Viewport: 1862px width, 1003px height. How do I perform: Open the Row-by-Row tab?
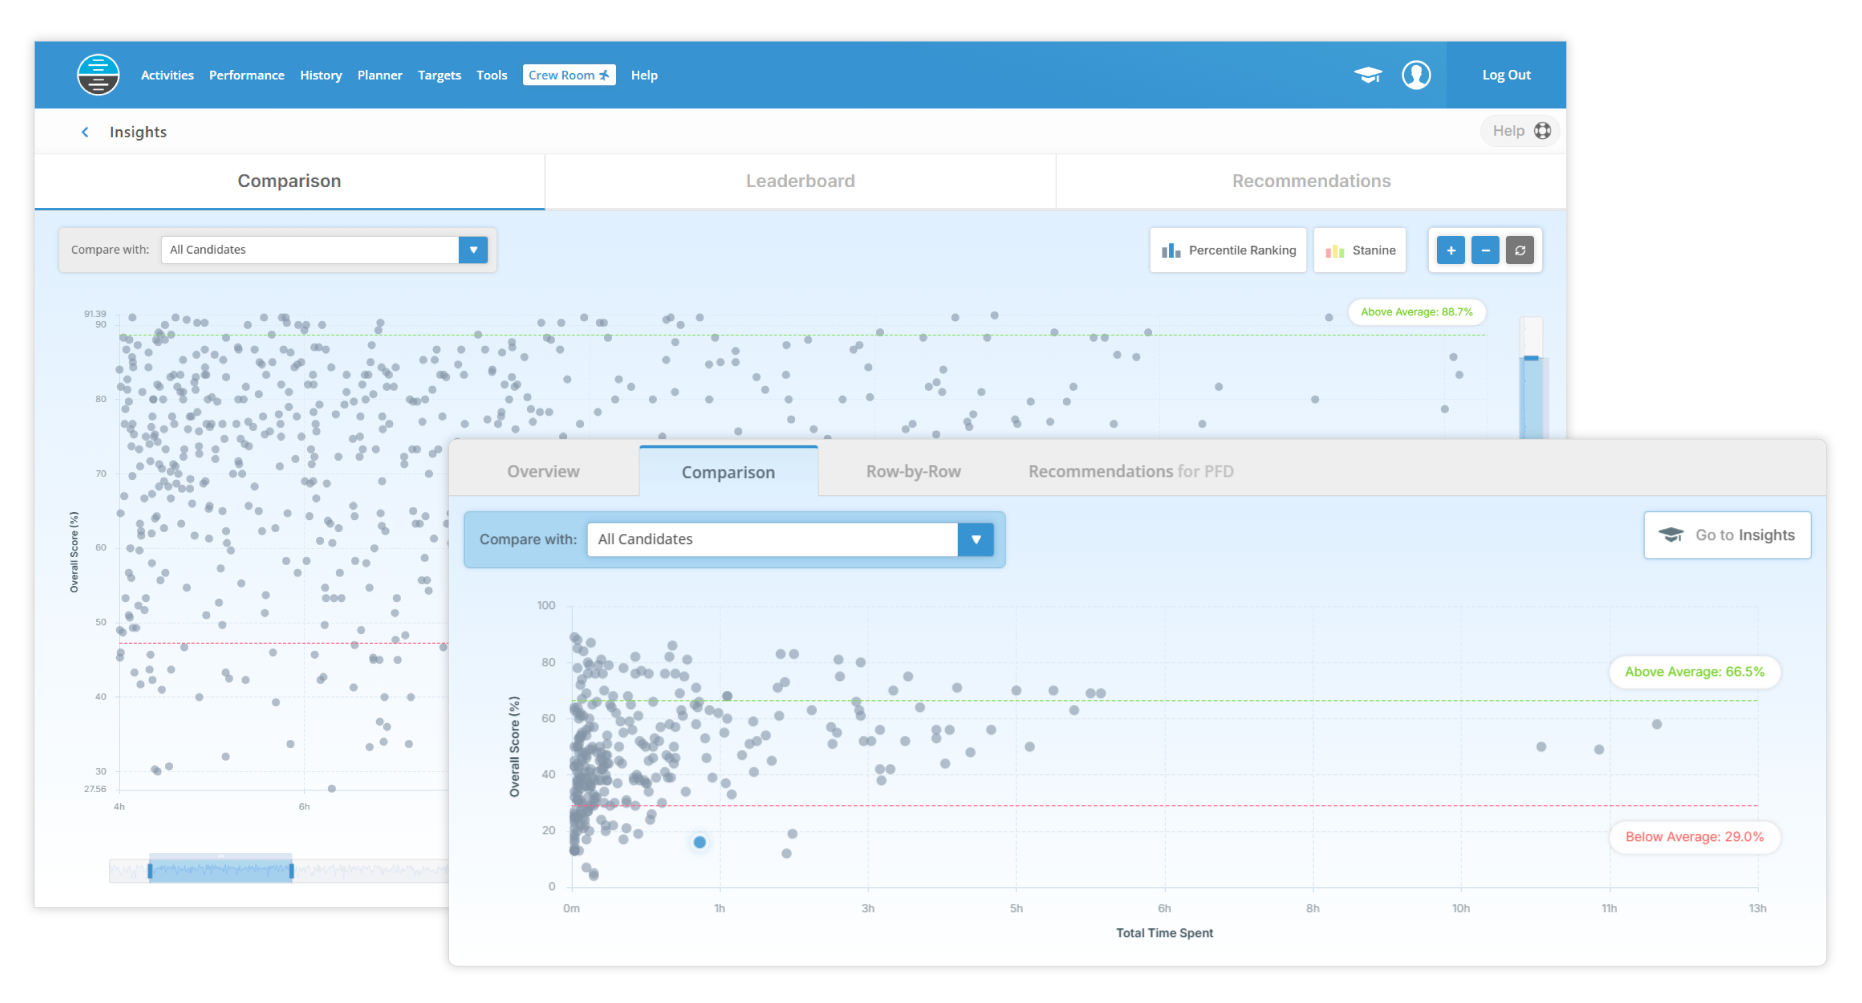(913, 472)
